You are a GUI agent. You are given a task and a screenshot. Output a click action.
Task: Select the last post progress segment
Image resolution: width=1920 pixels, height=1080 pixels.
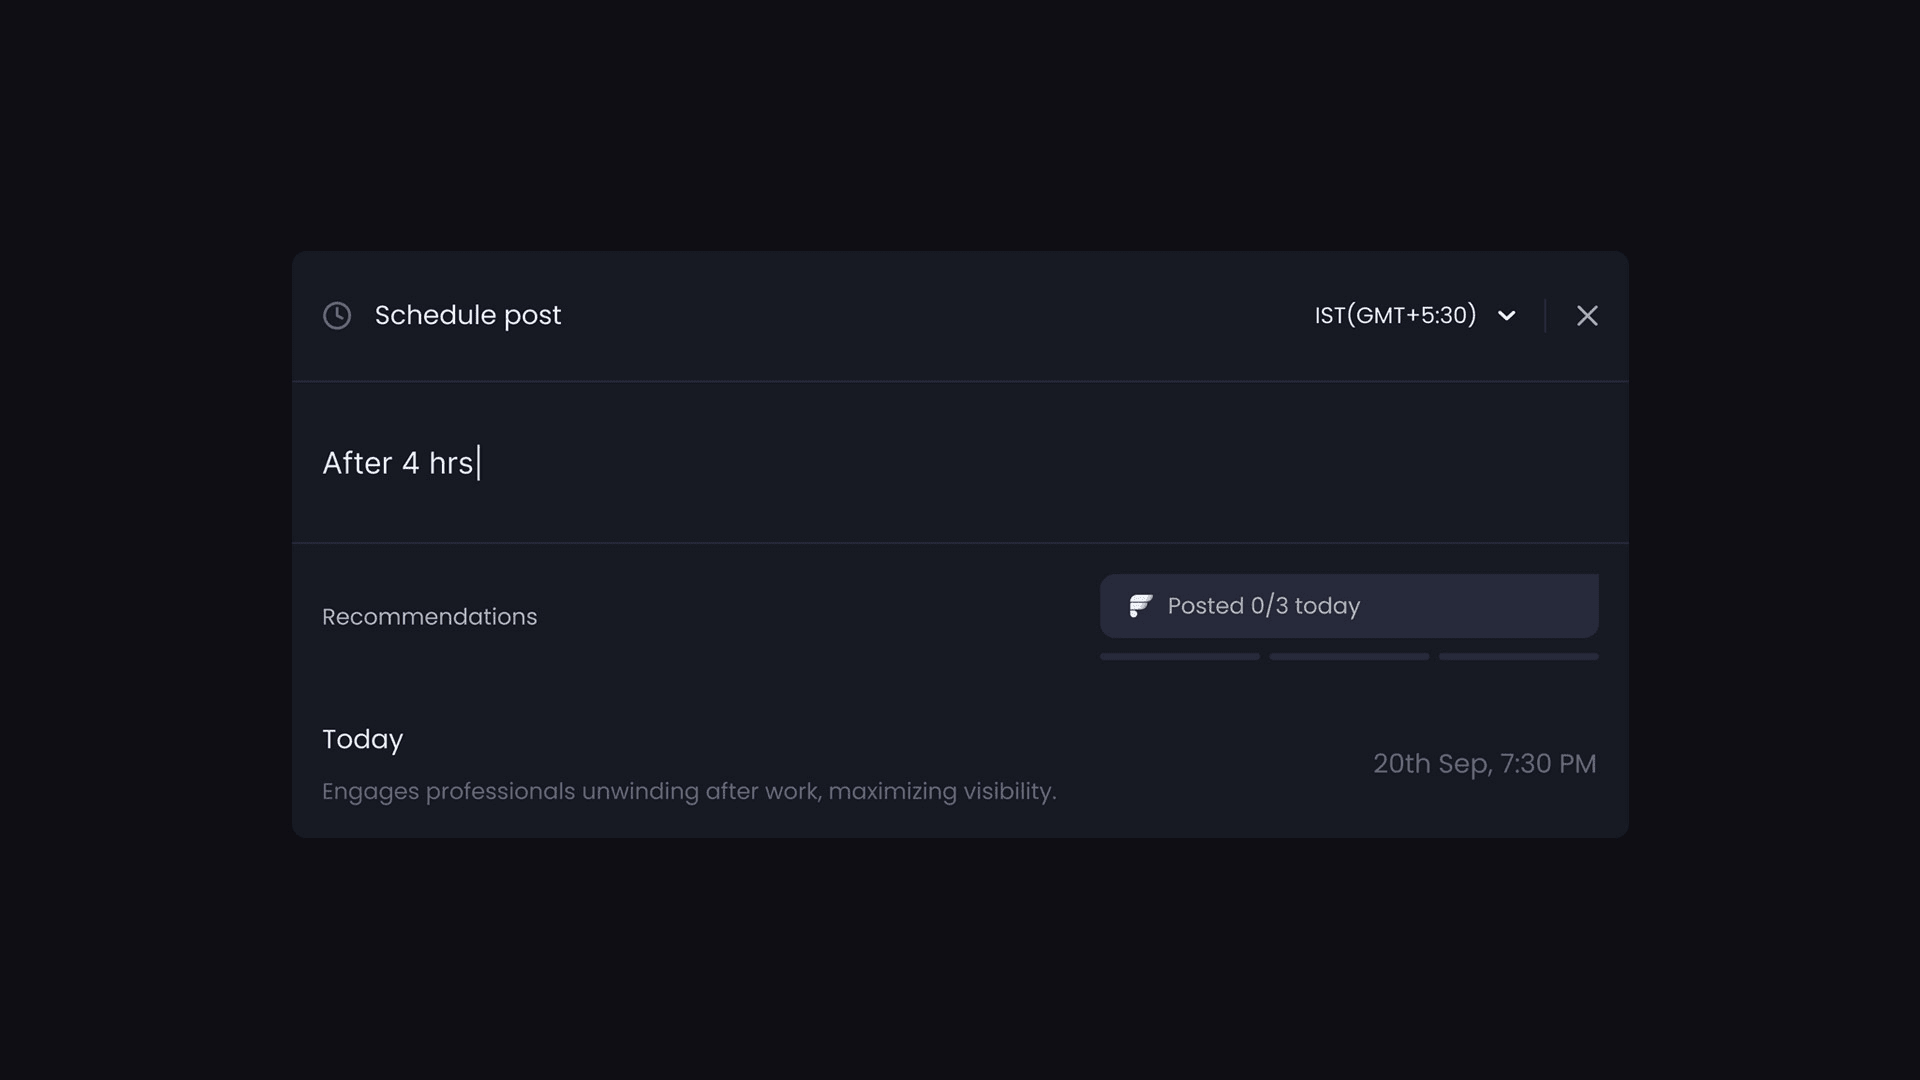(x=1518, y=657)
